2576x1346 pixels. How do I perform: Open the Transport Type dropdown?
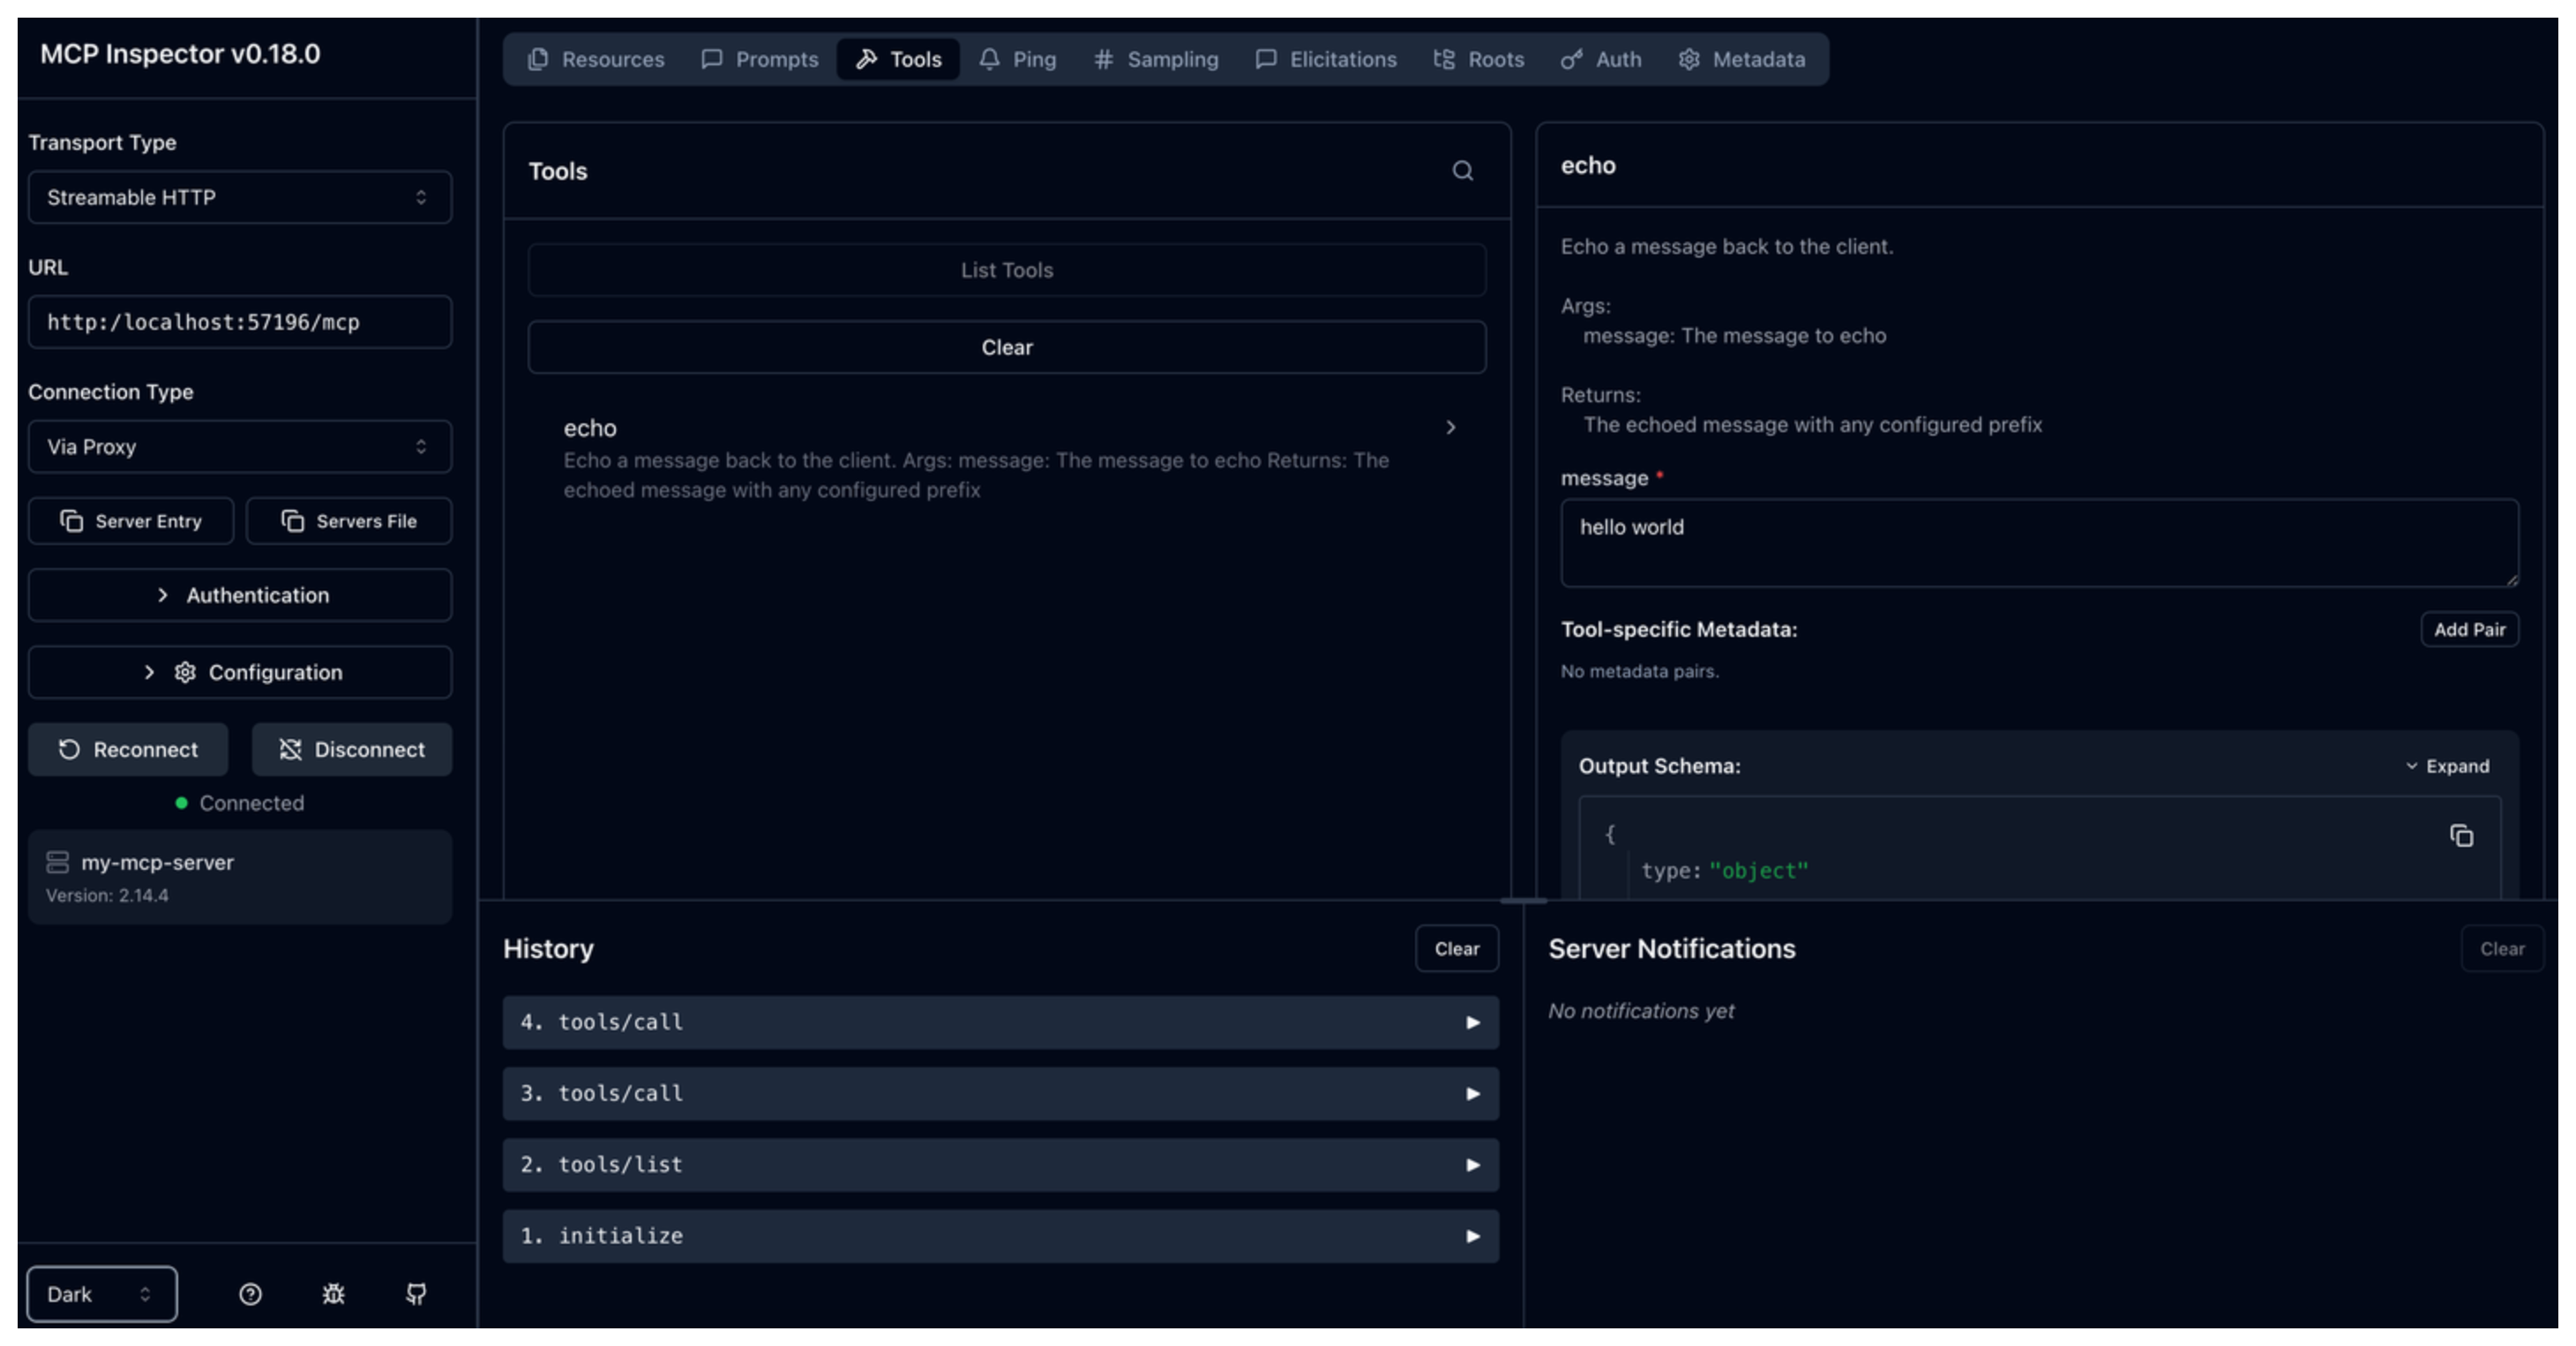click(240, 197)
